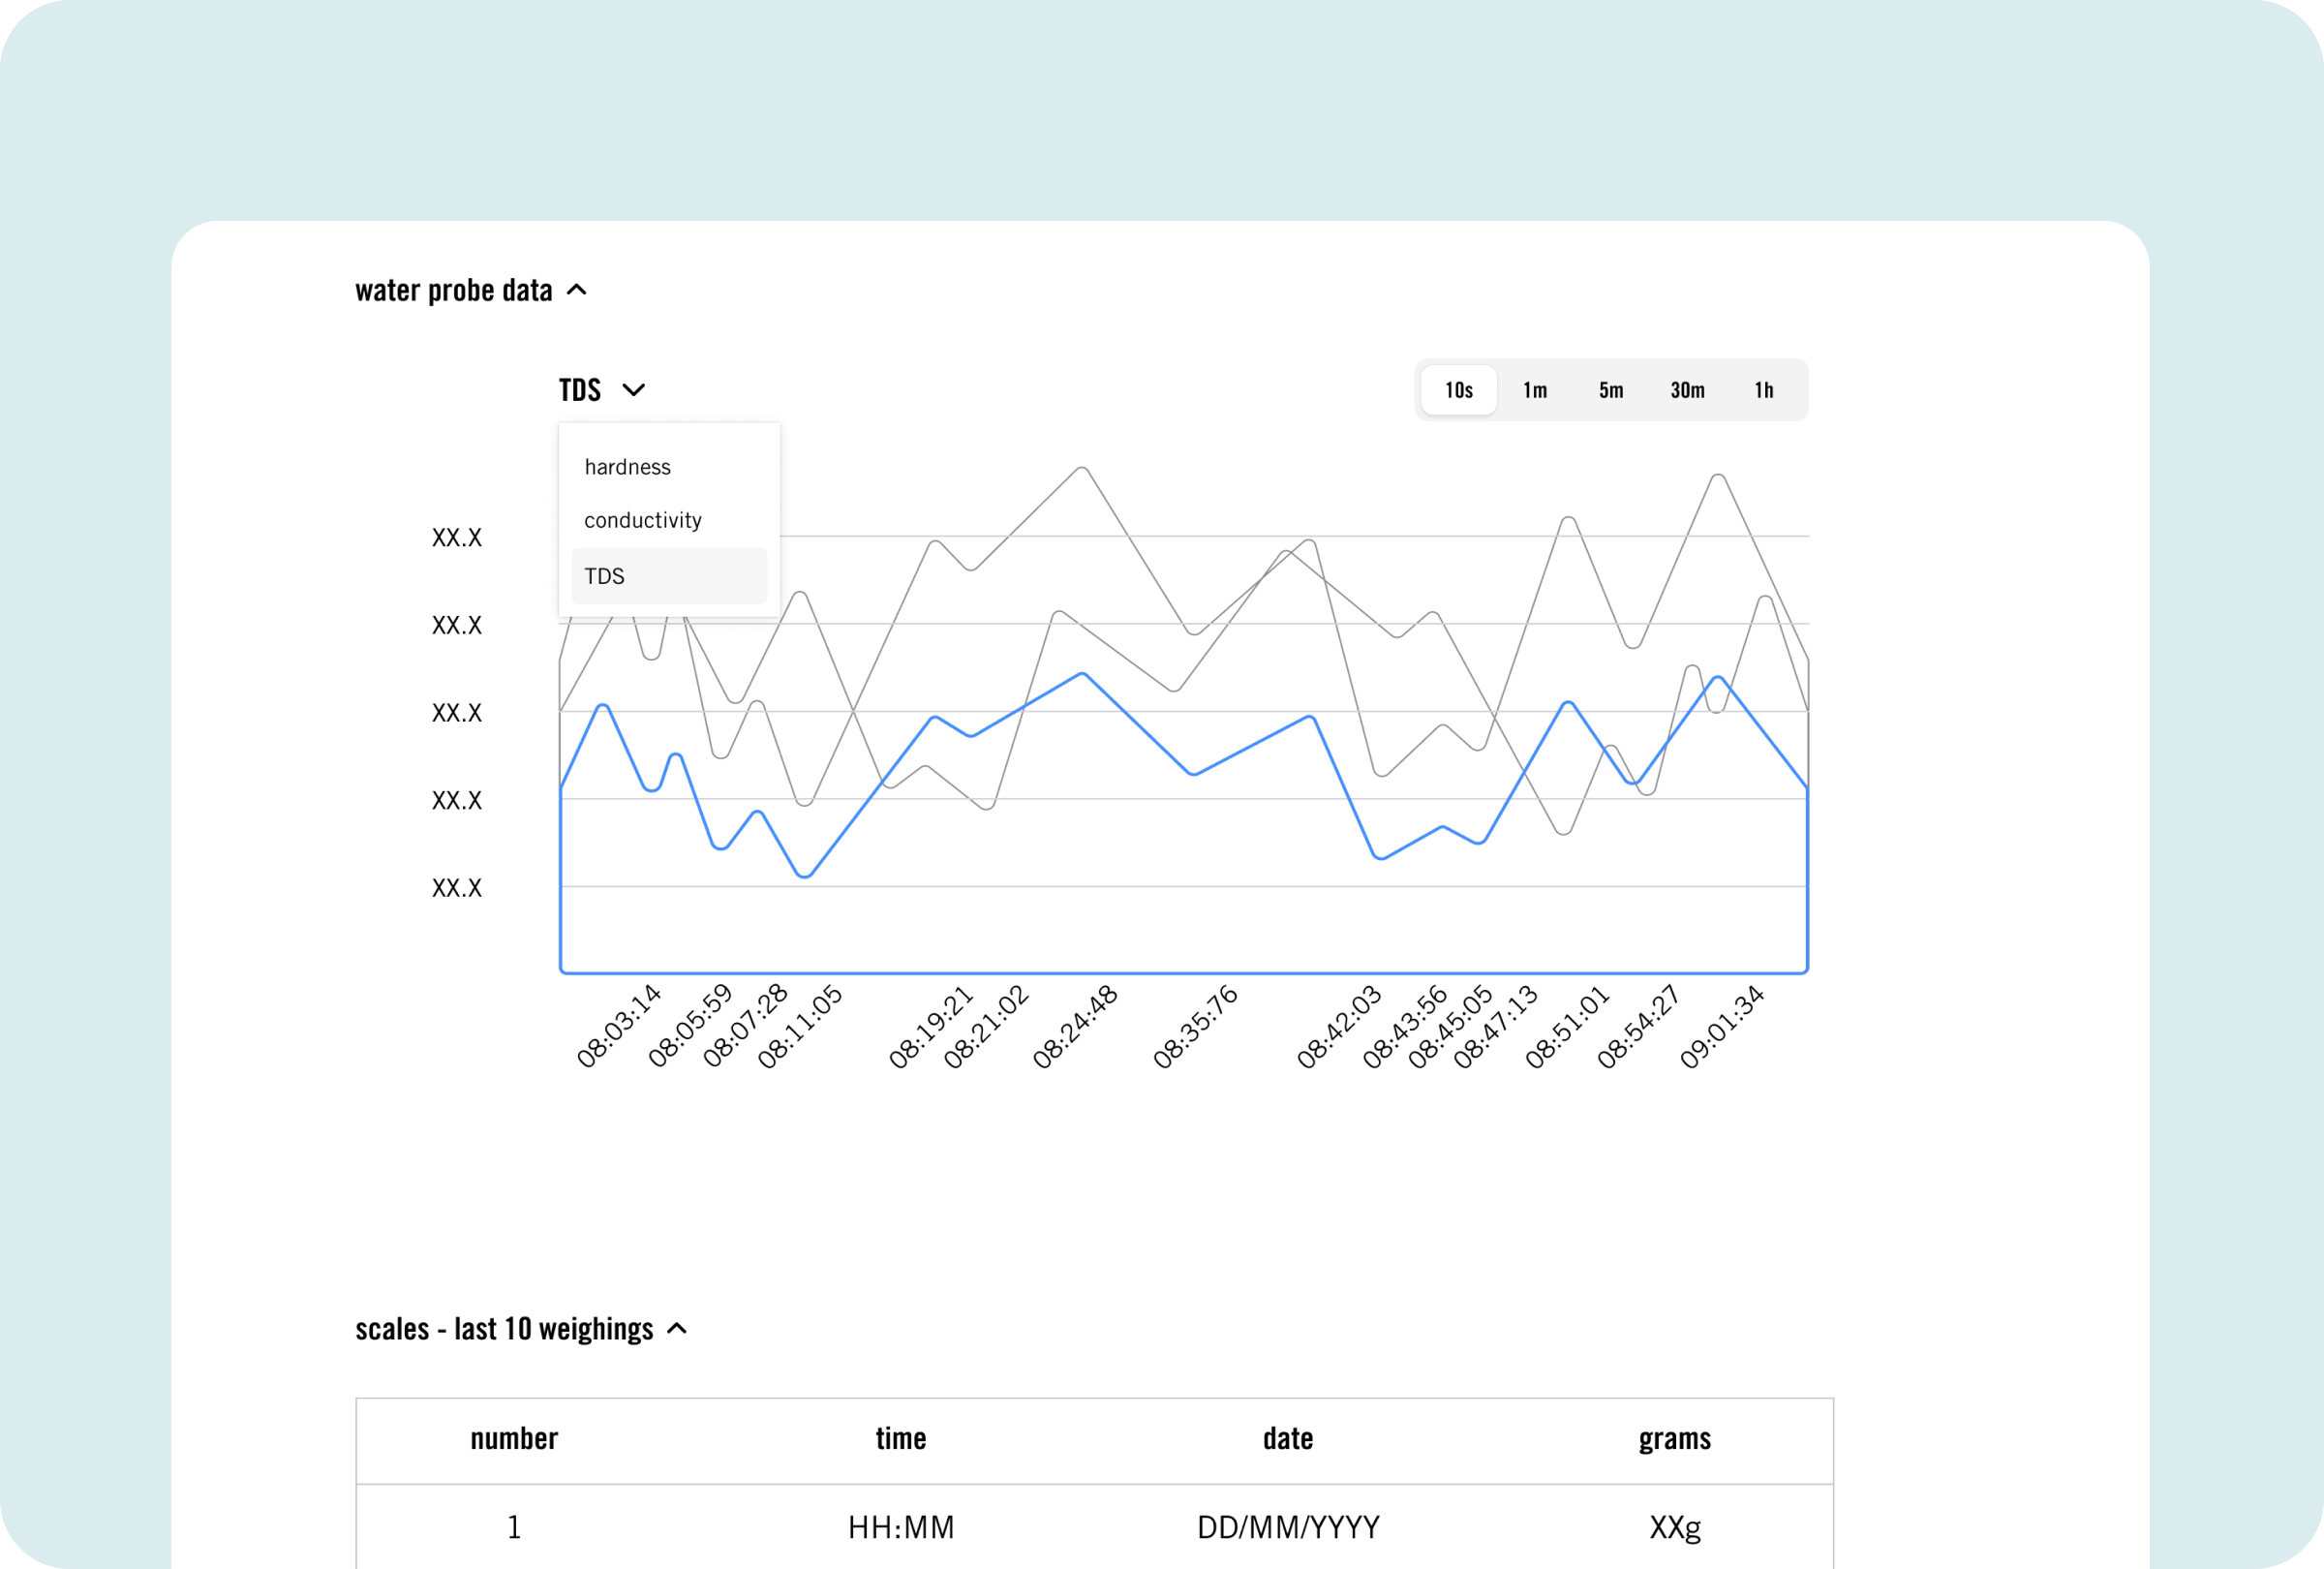
Task: Switch the chart interval to 30m
Action: point(1687,390)
